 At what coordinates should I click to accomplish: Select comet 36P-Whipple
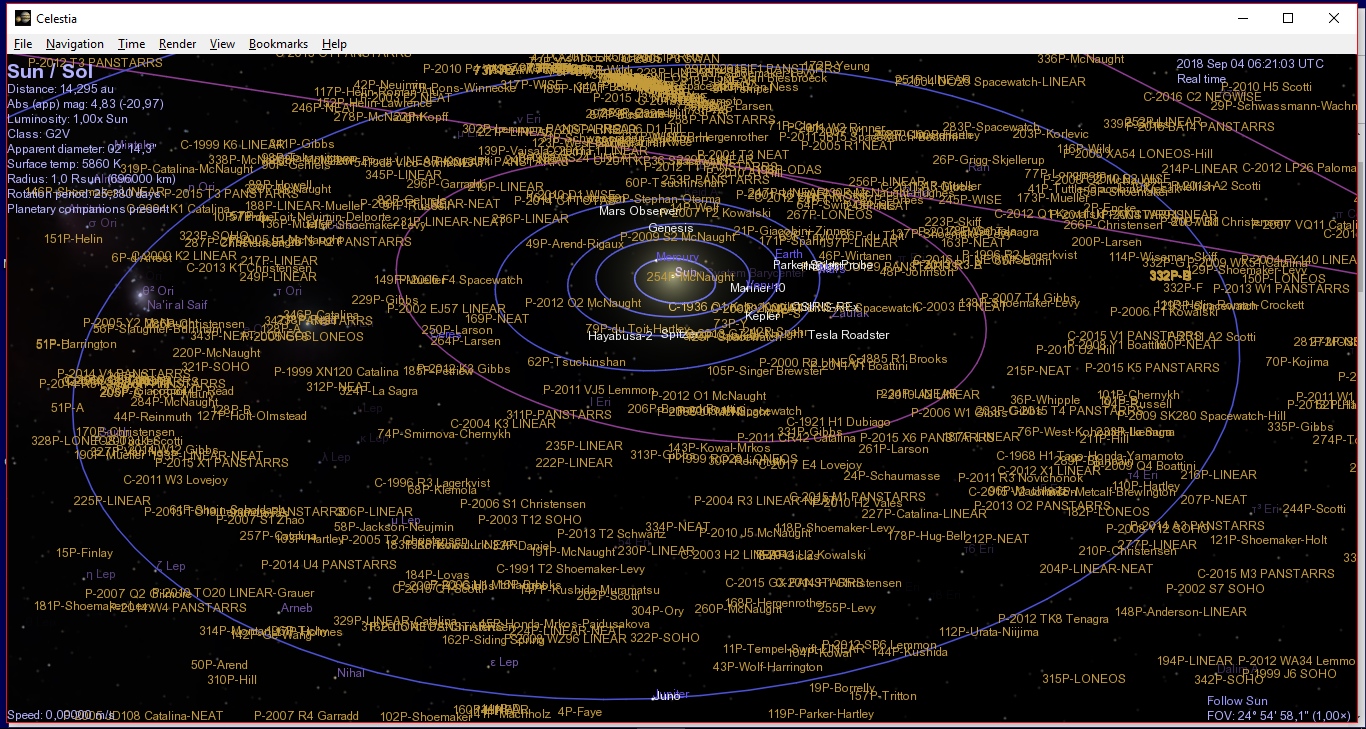point(1044,400)
